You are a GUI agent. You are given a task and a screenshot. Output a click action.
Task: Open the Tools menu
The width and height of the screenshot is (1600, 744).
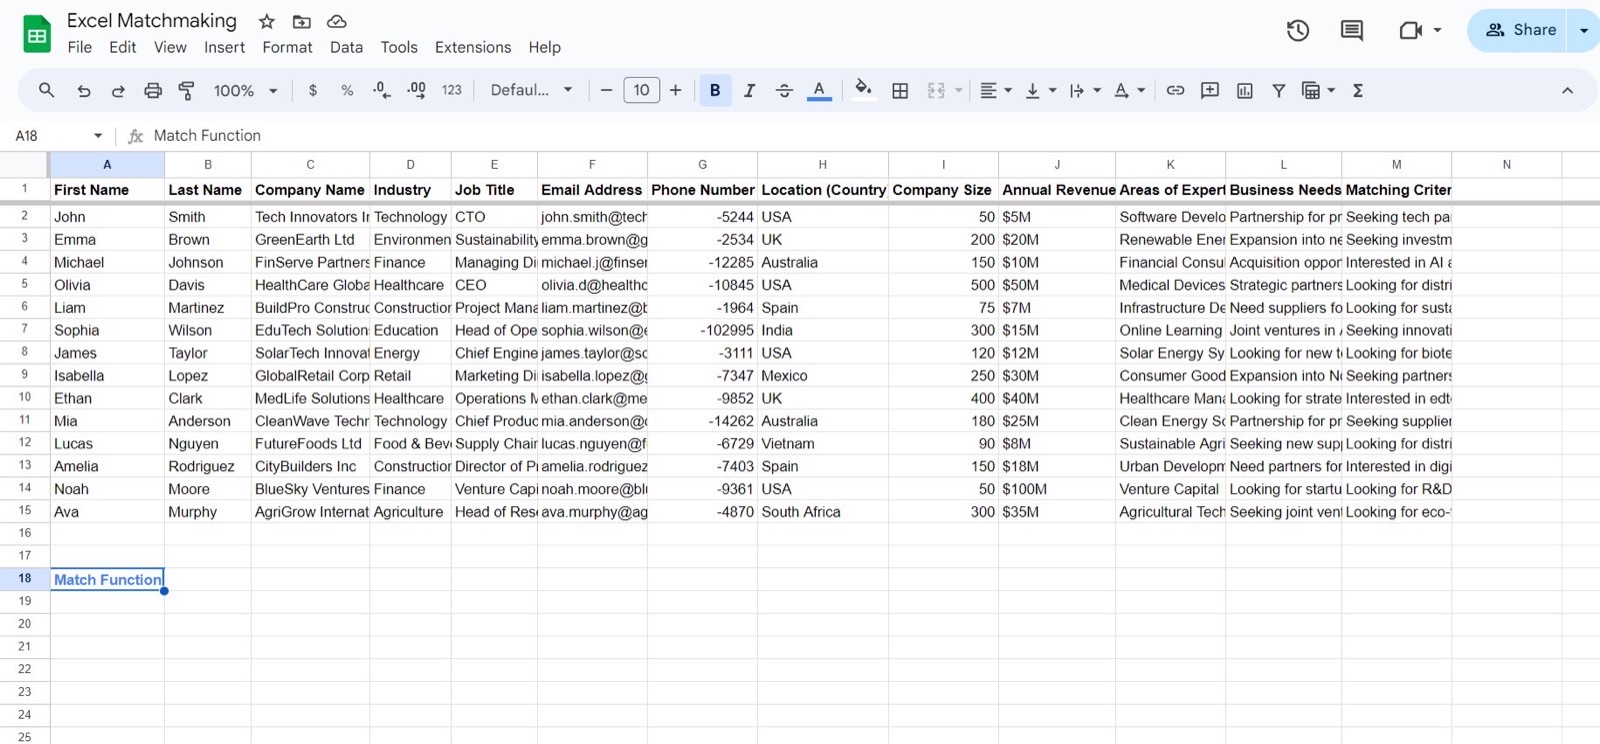point(399,47)
